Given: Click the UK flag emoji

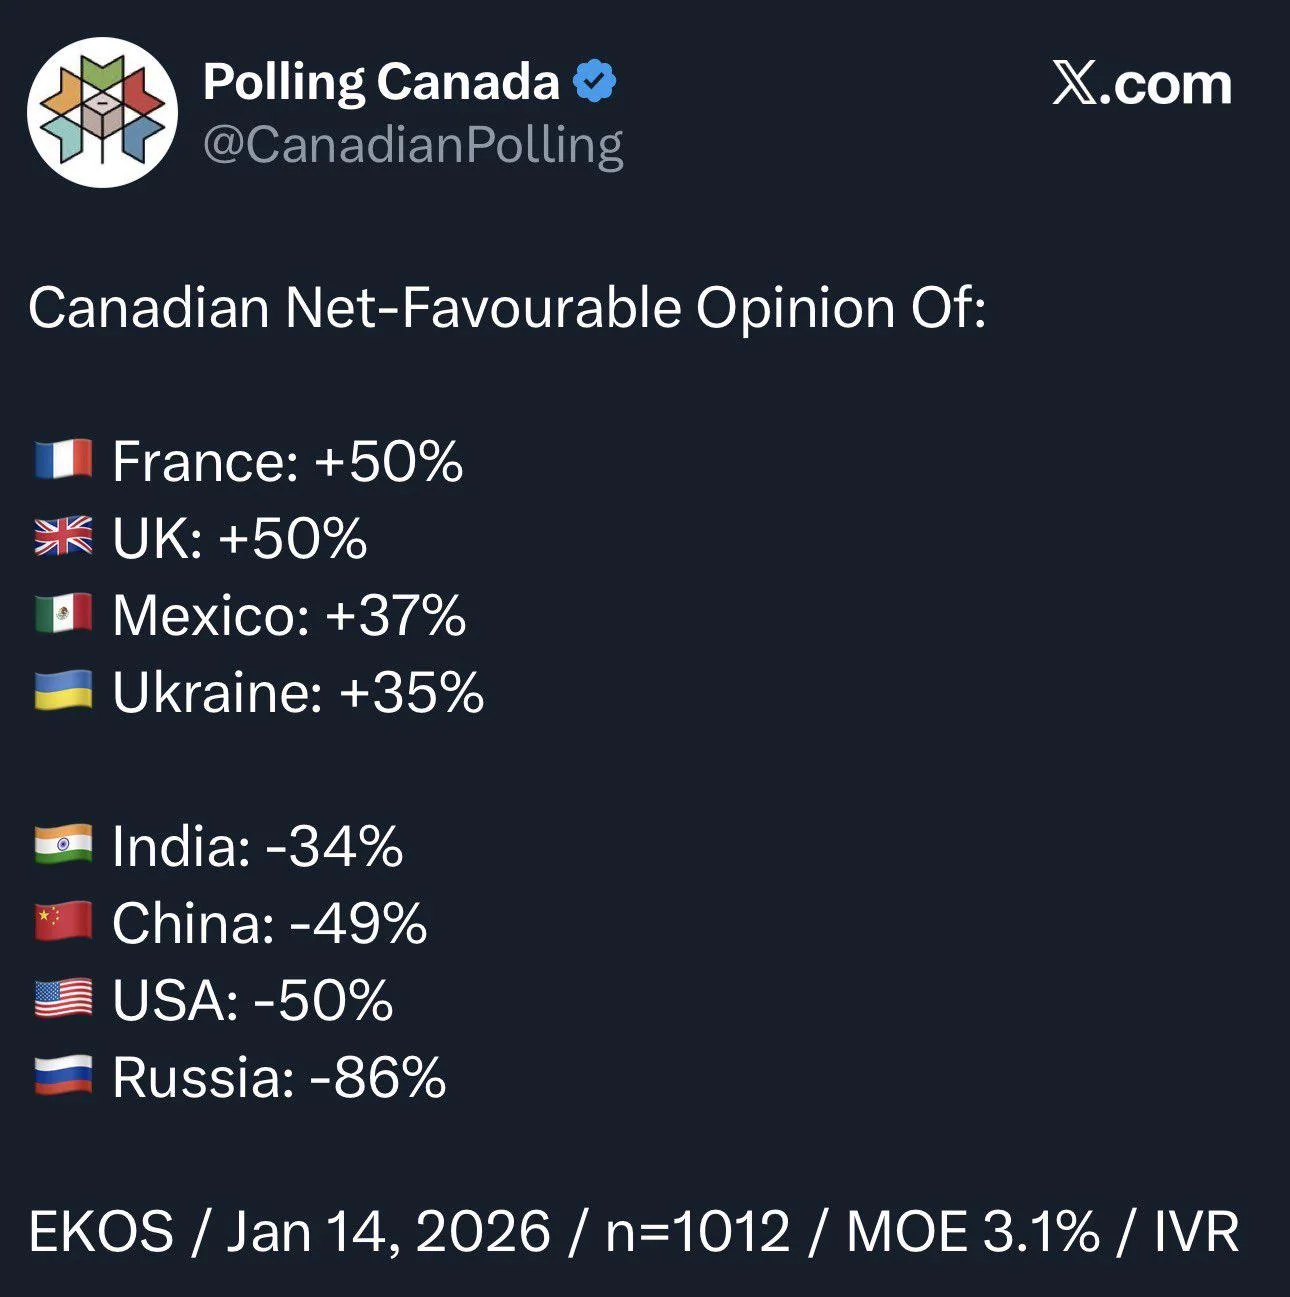Looking at the screenshot, I should tap(63, 538).
